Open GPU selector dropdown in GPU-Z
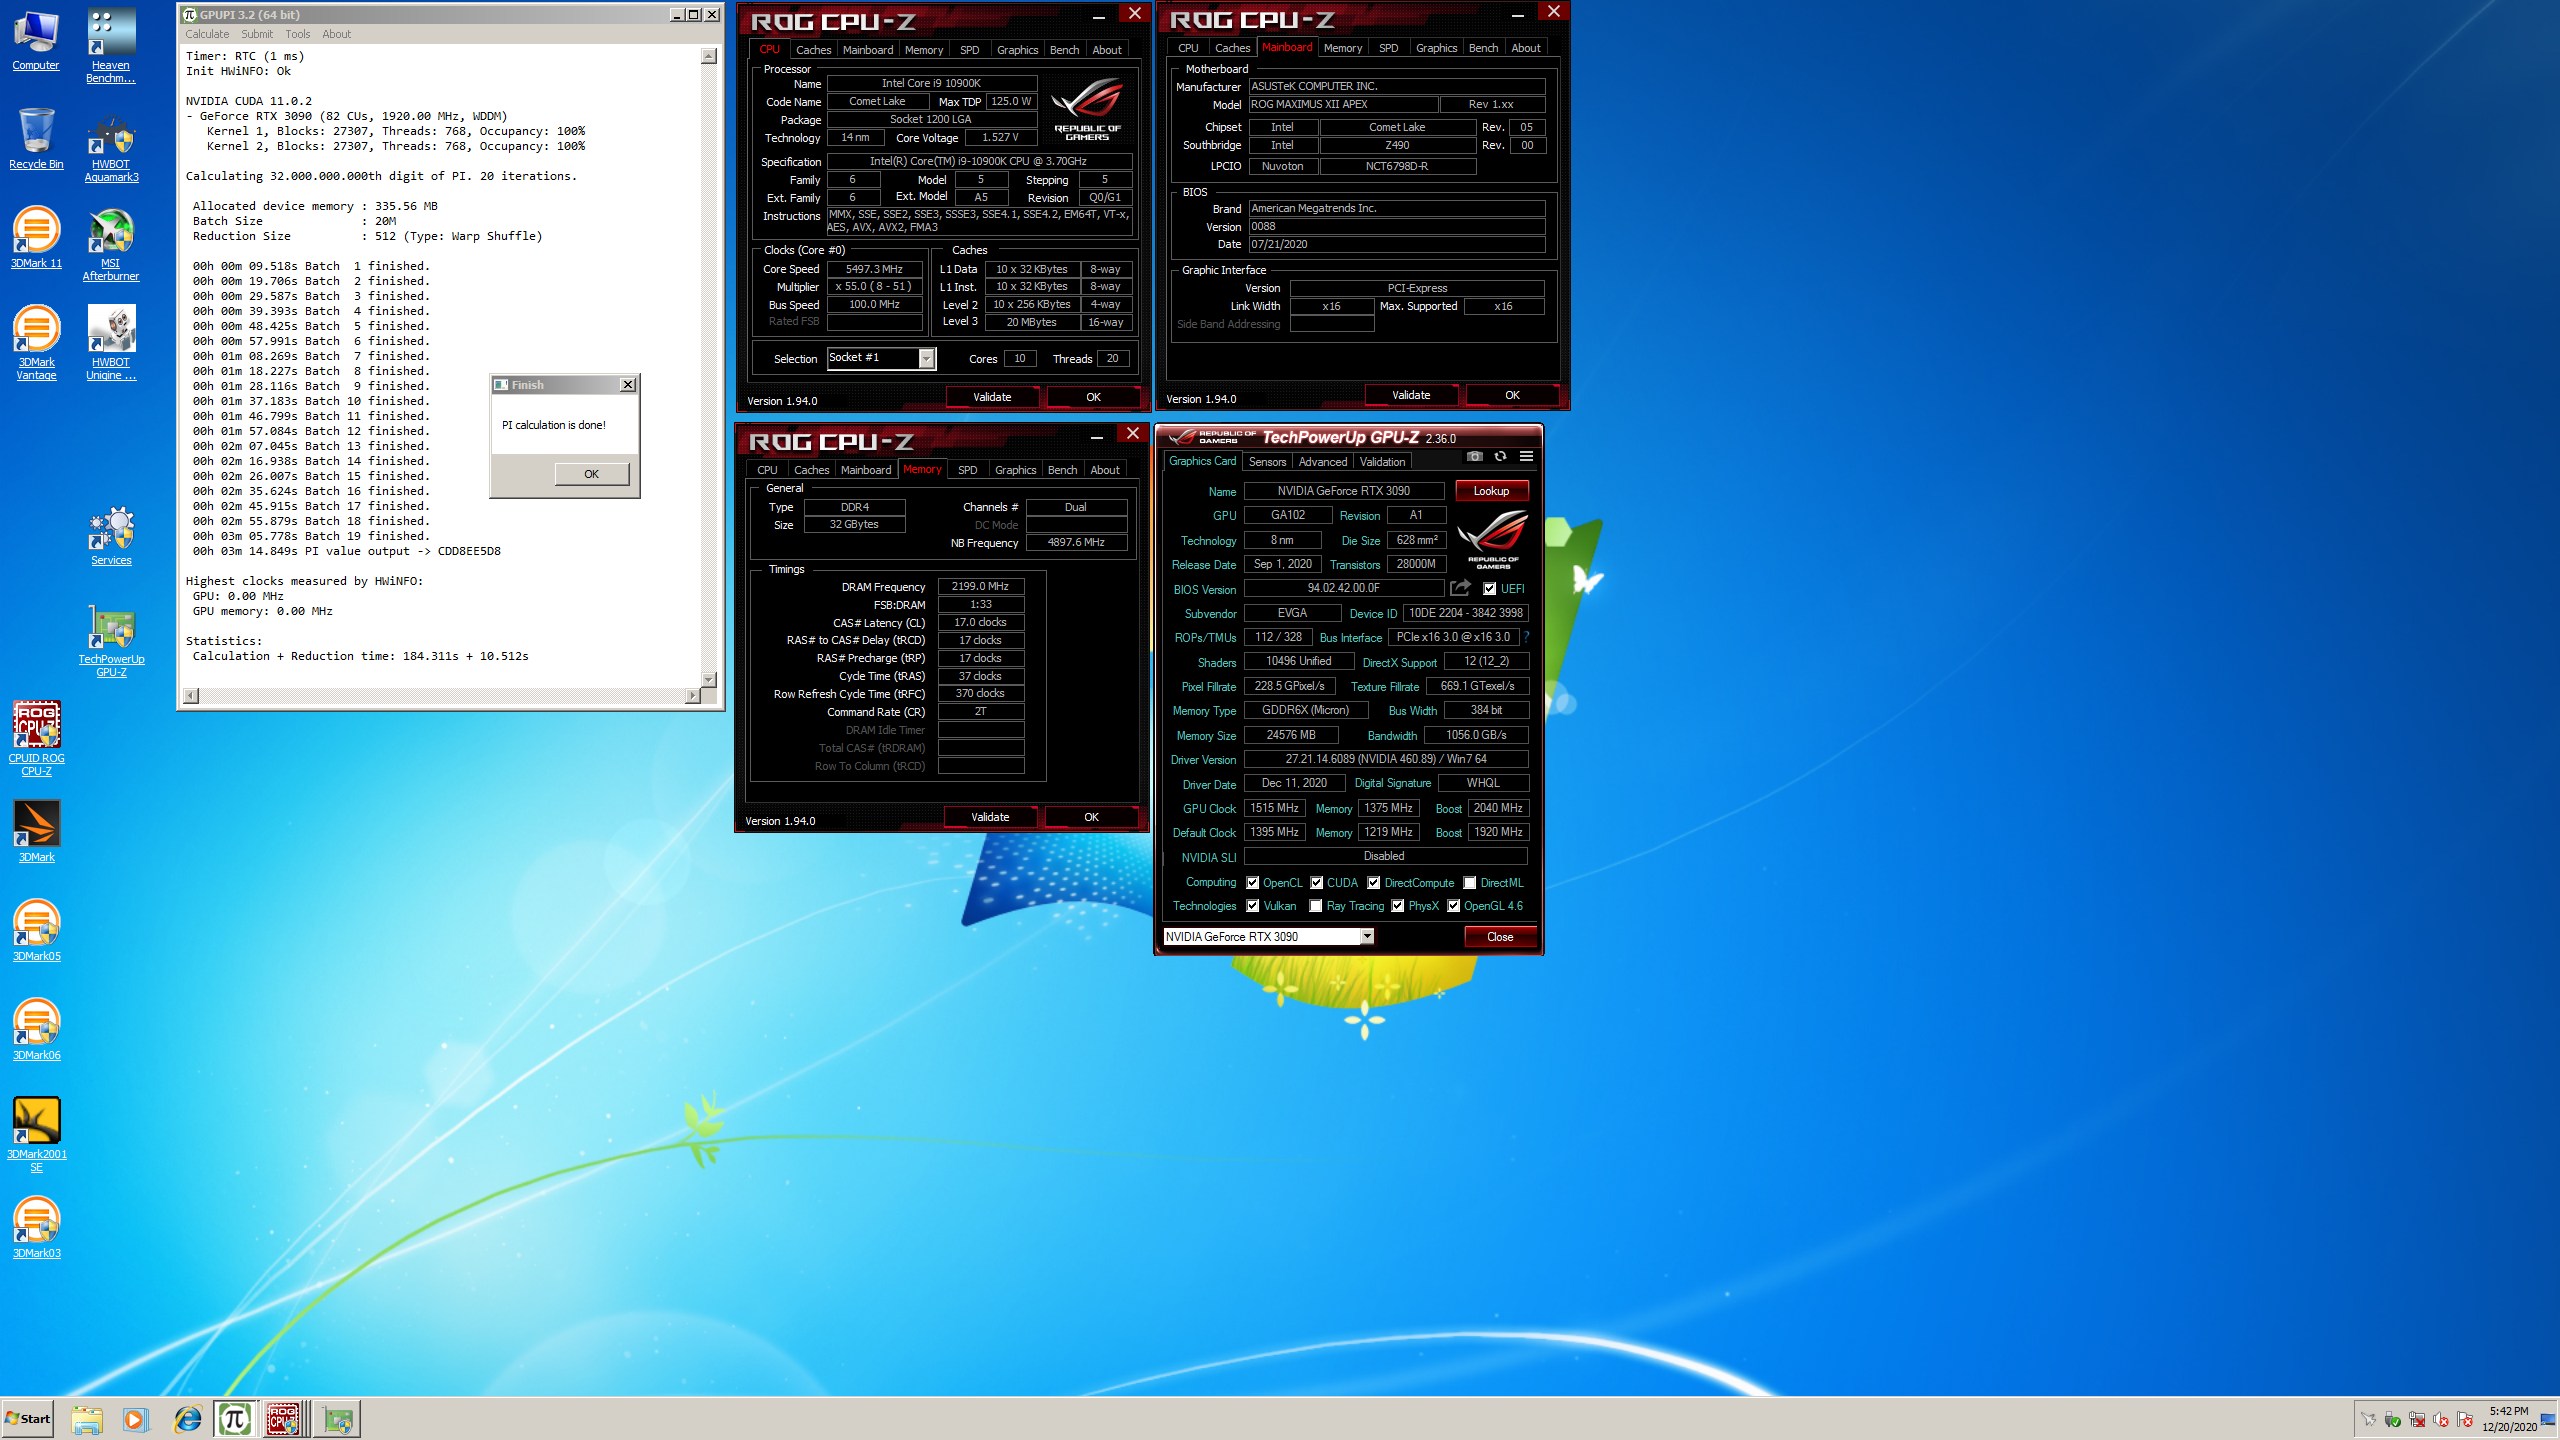Viewport: 2560px width, 1440px height. [1366, 937]
